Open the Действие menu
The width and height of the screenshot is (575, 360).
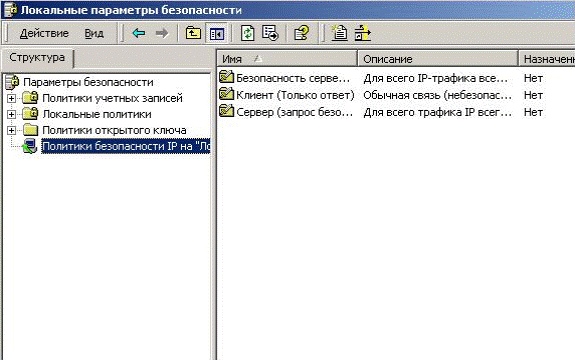coord(44,33)
